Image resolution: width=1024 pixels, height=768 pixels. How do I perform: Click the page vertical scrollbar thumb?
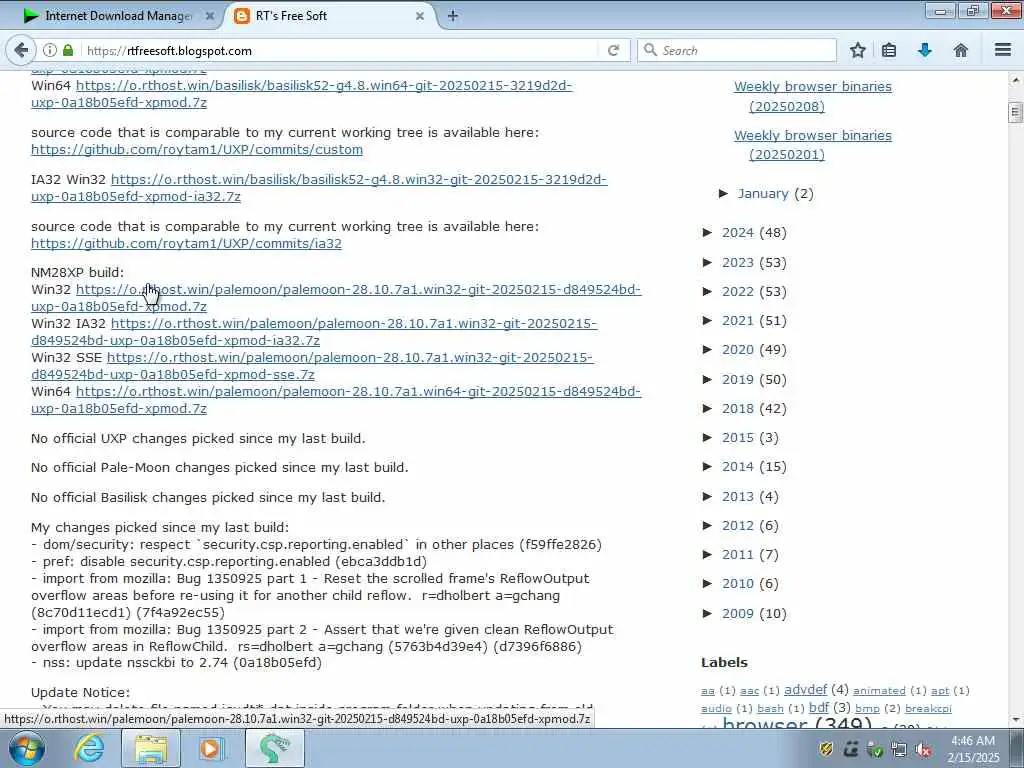(1016, 112)
